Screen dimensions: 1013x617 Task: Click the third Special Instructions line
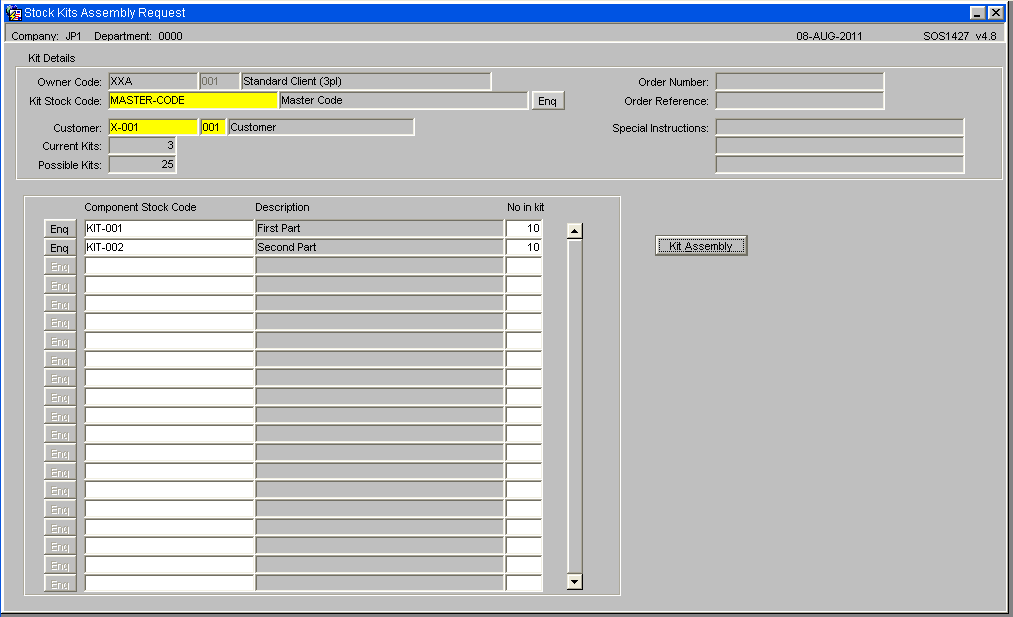coord(840,165)
